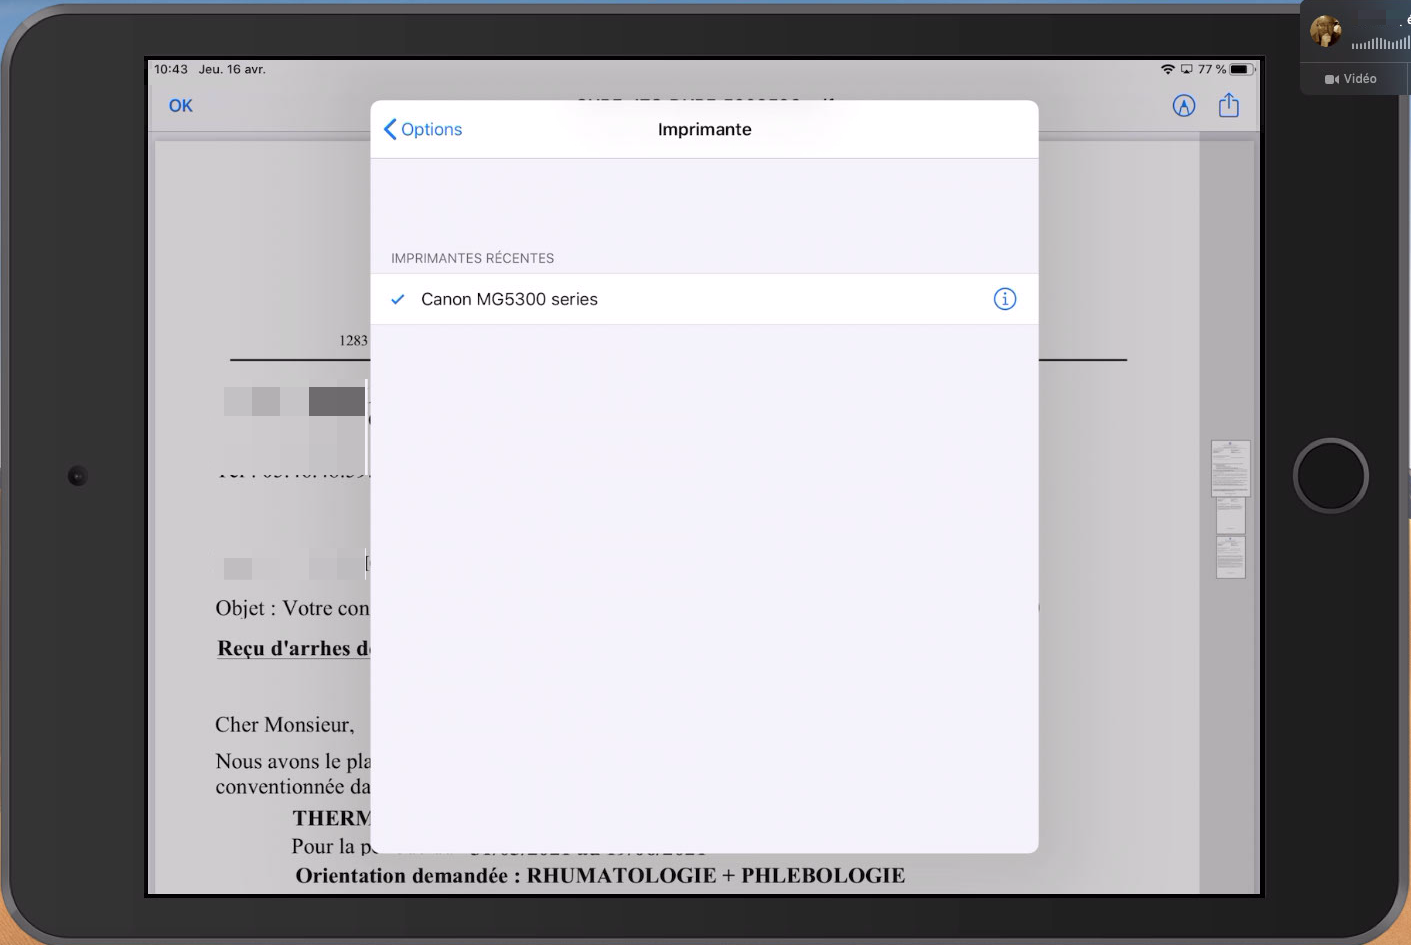Click the Imprimantes Récentes section header

[472, 258]
